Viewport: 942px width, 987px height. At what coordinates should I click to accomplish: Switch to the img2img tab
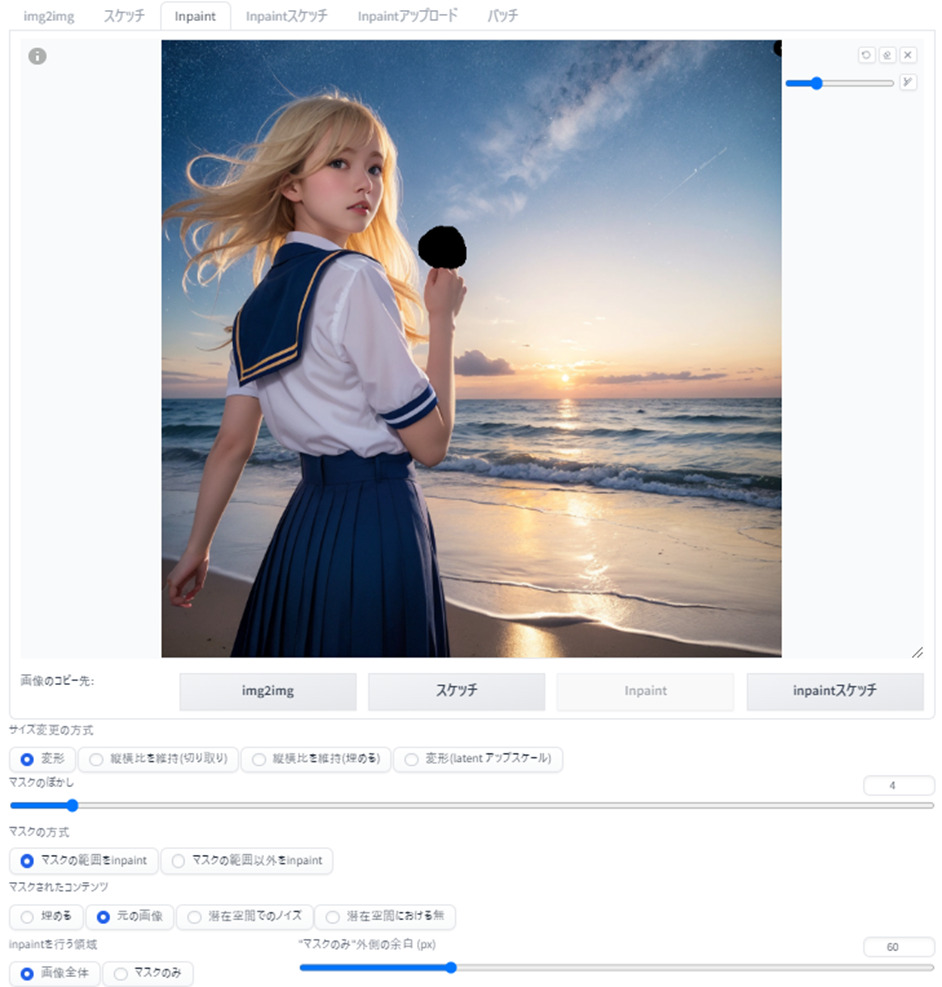(x=49, y=17)
